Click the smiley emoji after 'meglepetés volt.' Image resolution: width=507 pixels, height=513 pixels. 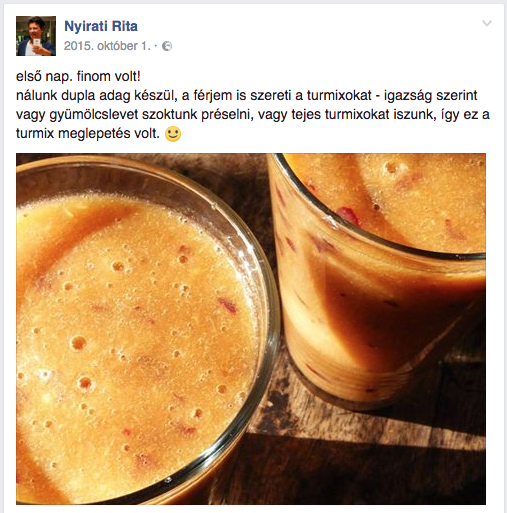[173, 134]
